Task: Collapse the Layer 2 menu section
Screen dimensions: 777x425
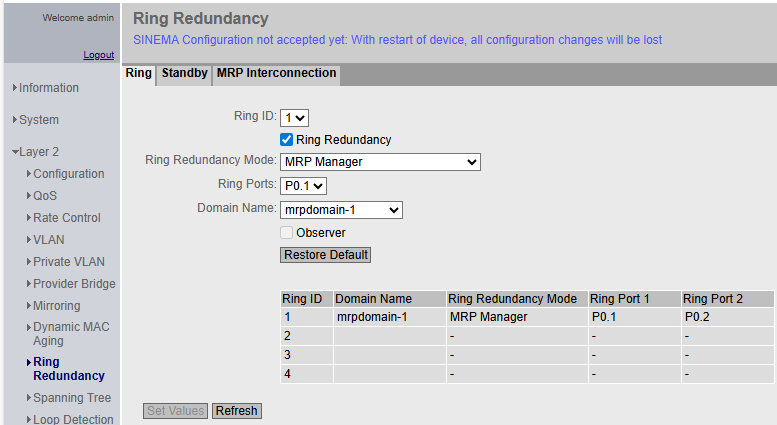Action: (38, 152)
